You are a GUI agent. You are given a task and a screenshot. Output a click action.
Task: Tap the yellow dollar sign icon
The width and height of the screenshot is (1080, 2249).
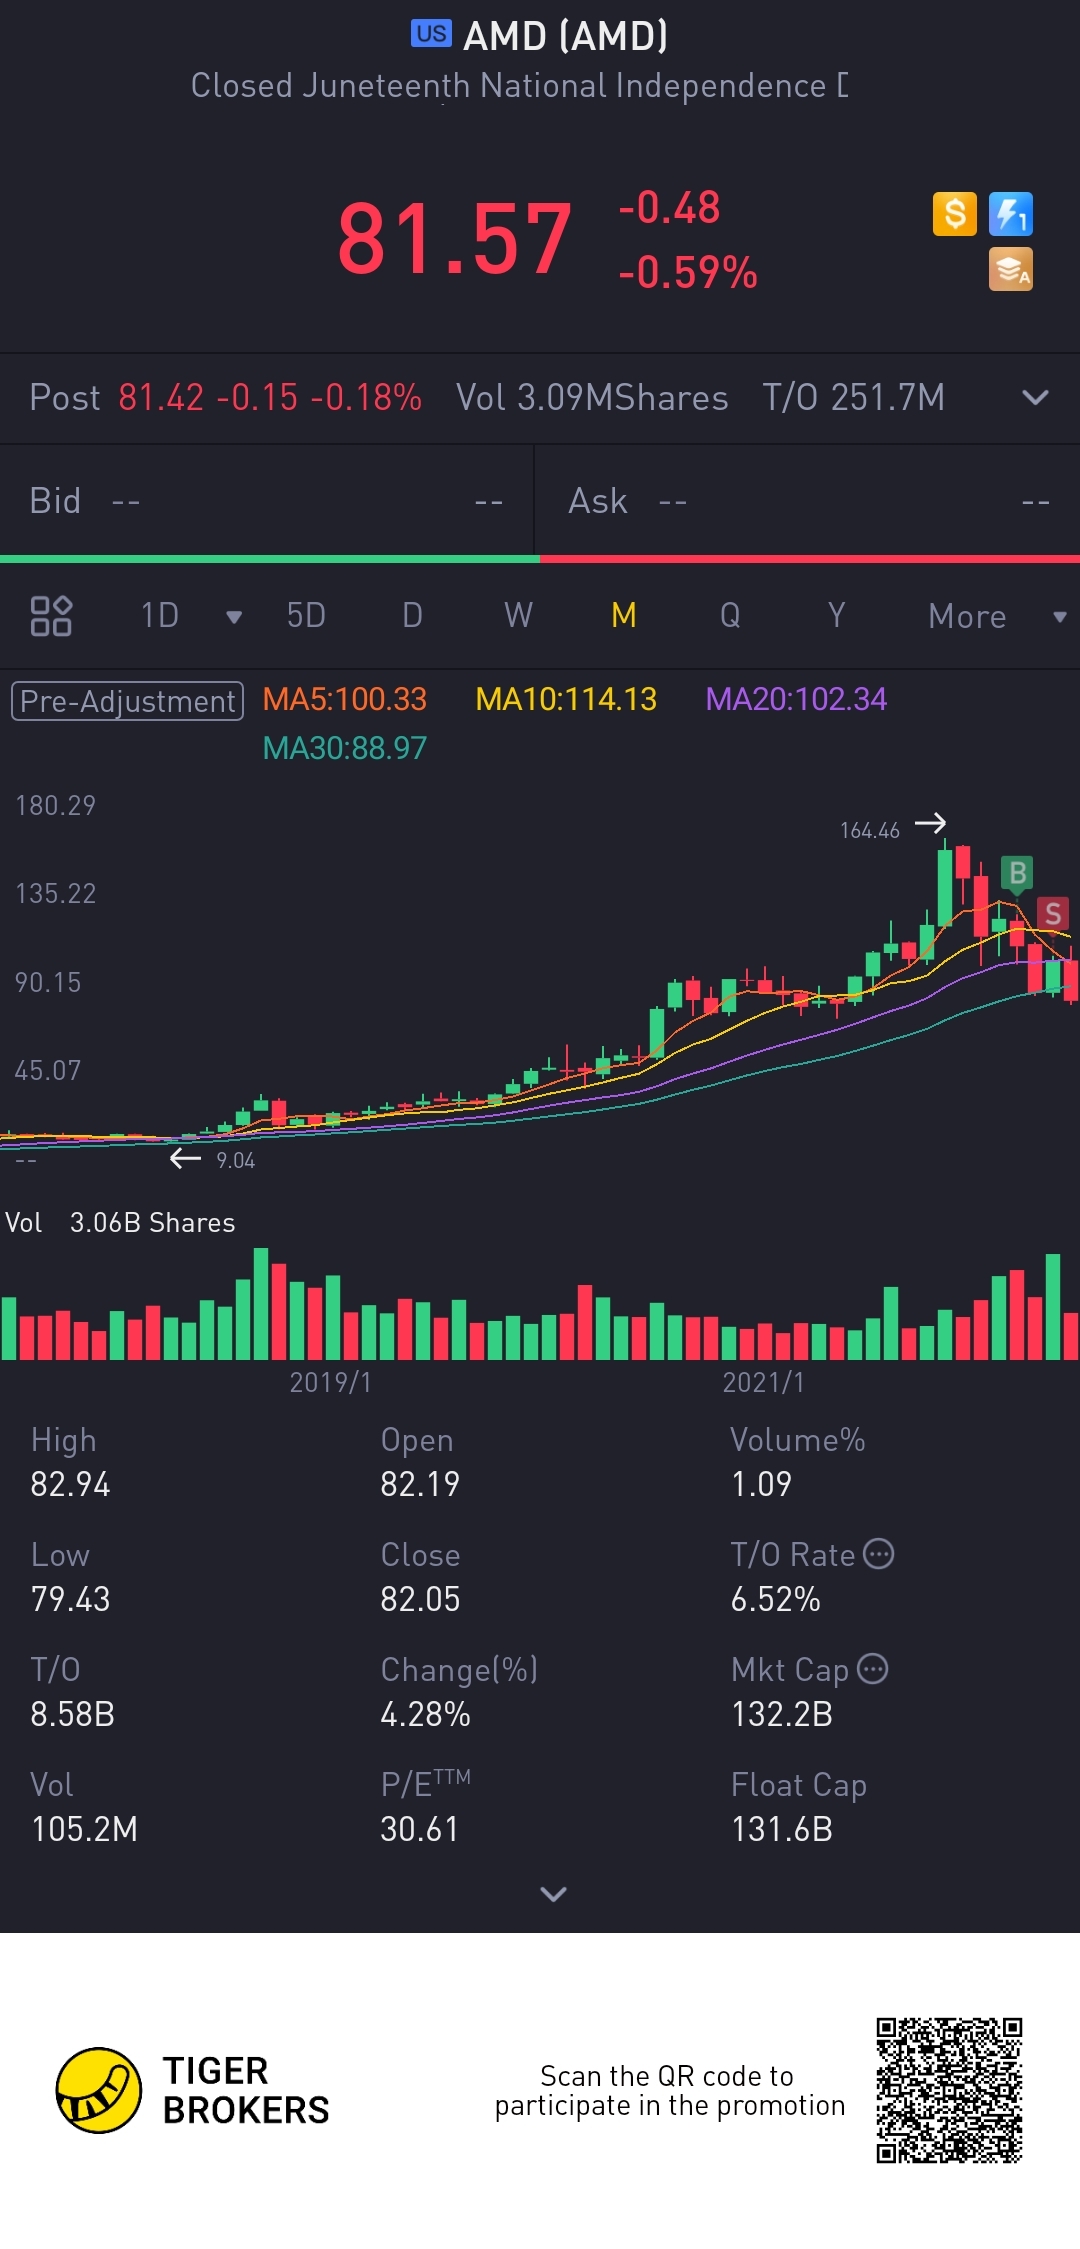tap(955, 214)
